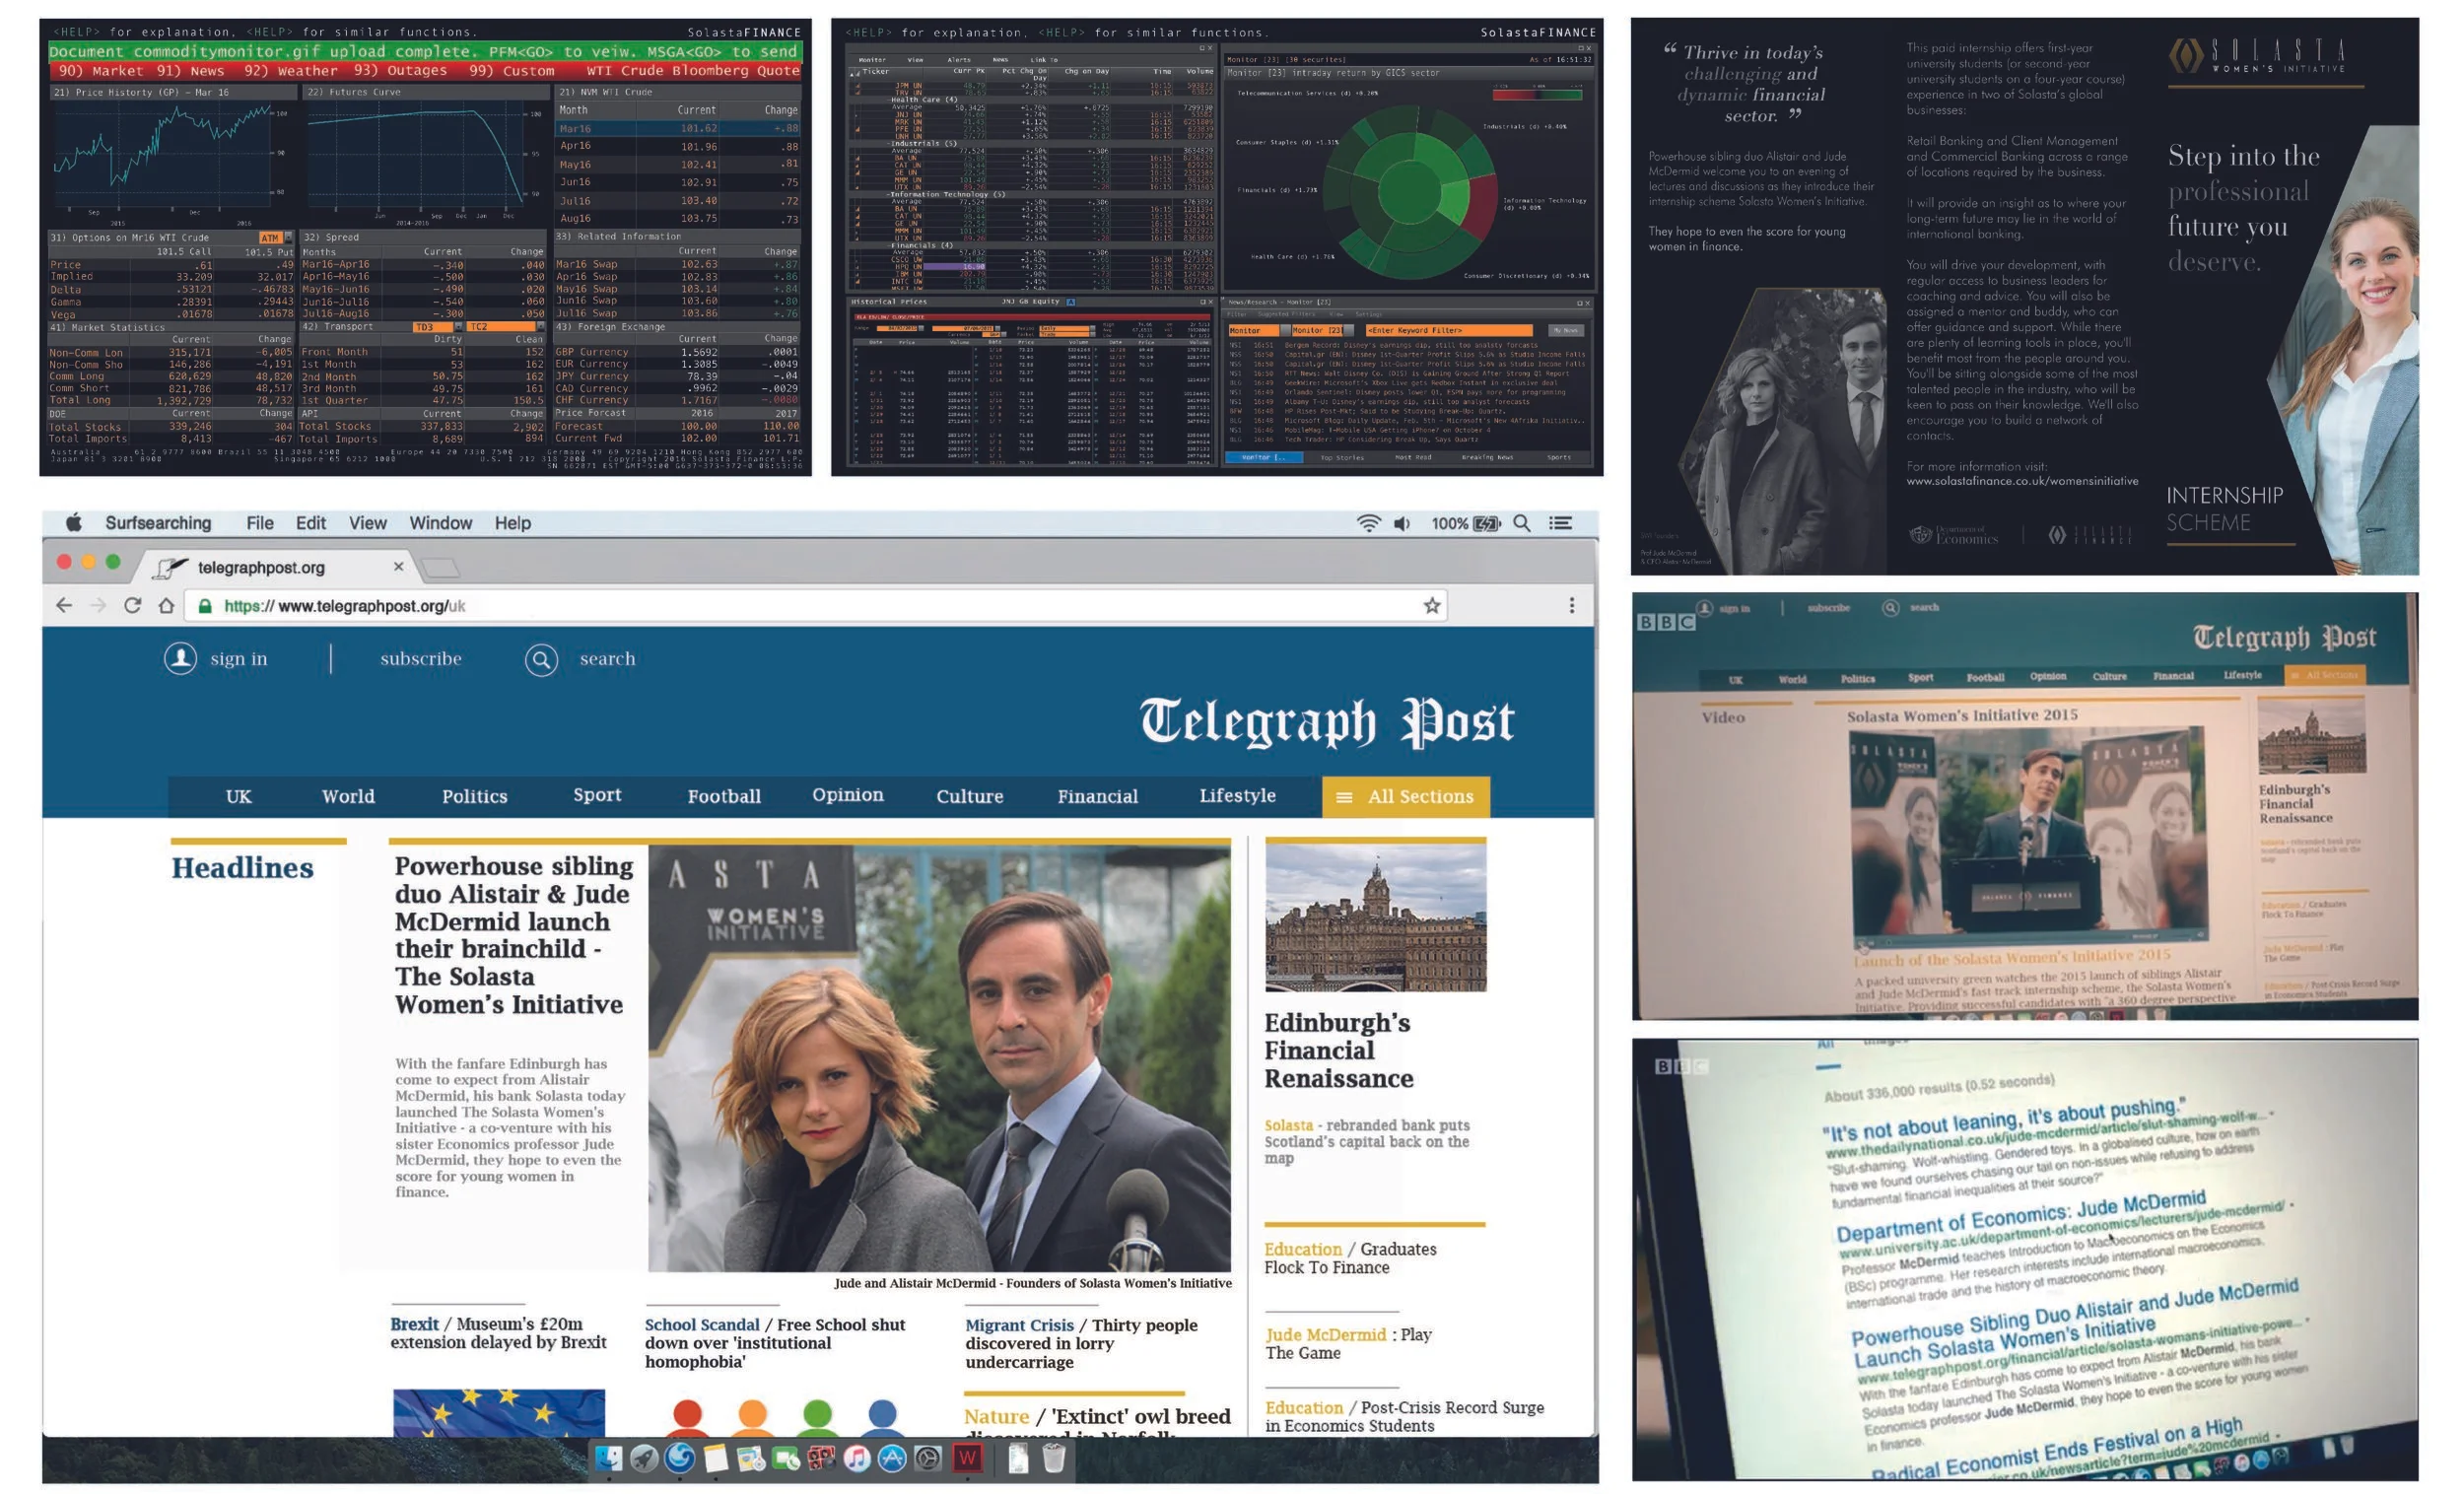Open Spotlight search in the menu bar
2464x1494 pixels.
click(1521, 523)
